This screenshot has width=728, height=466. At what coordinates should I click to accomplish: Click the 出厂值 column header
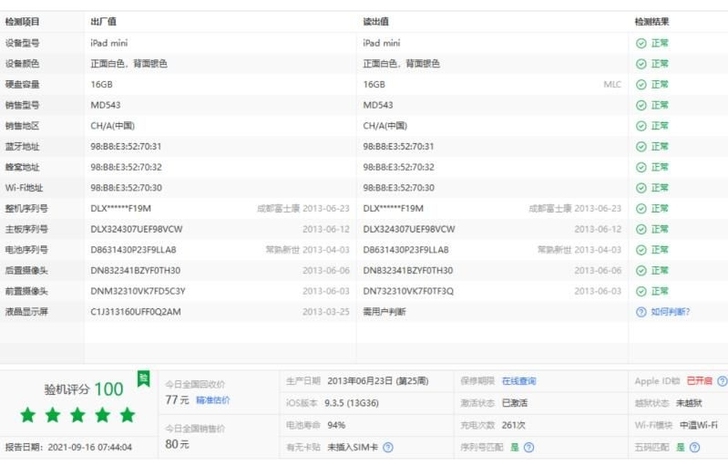coord(103,22)
